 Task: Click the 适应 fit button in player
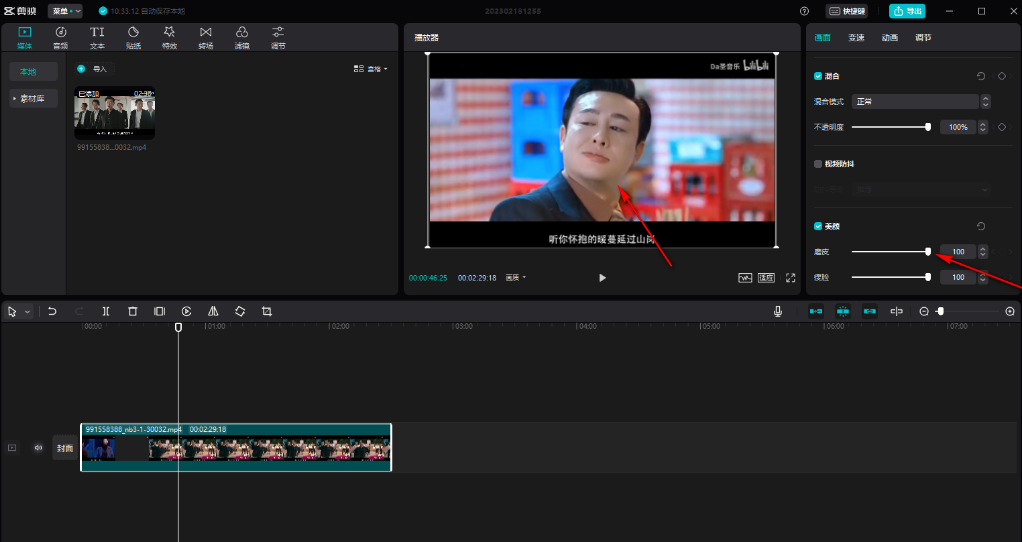point(766,278)
